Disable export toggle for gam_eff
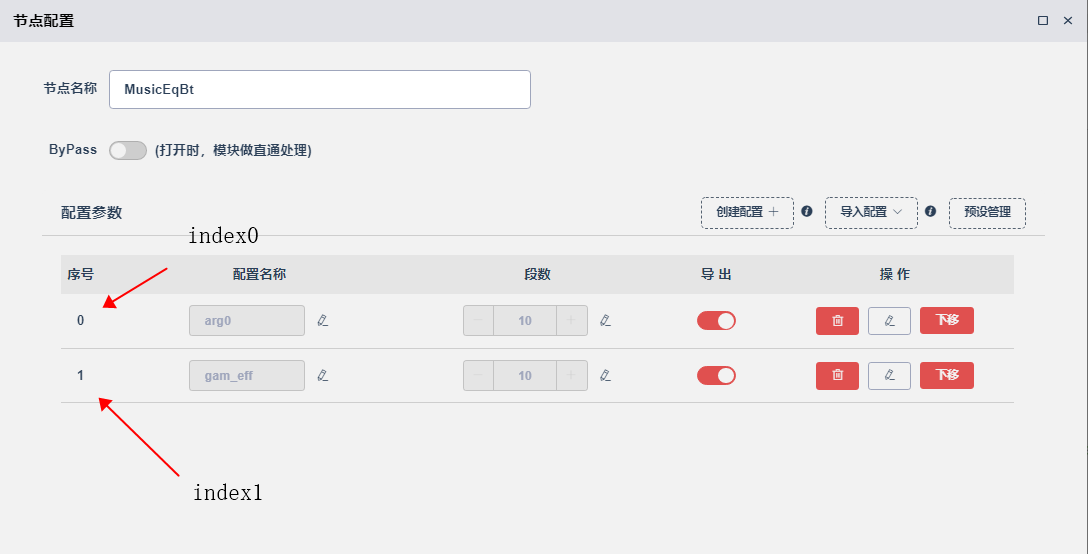This screenshot has width=1088, height=554. click(x=716, y=375)
